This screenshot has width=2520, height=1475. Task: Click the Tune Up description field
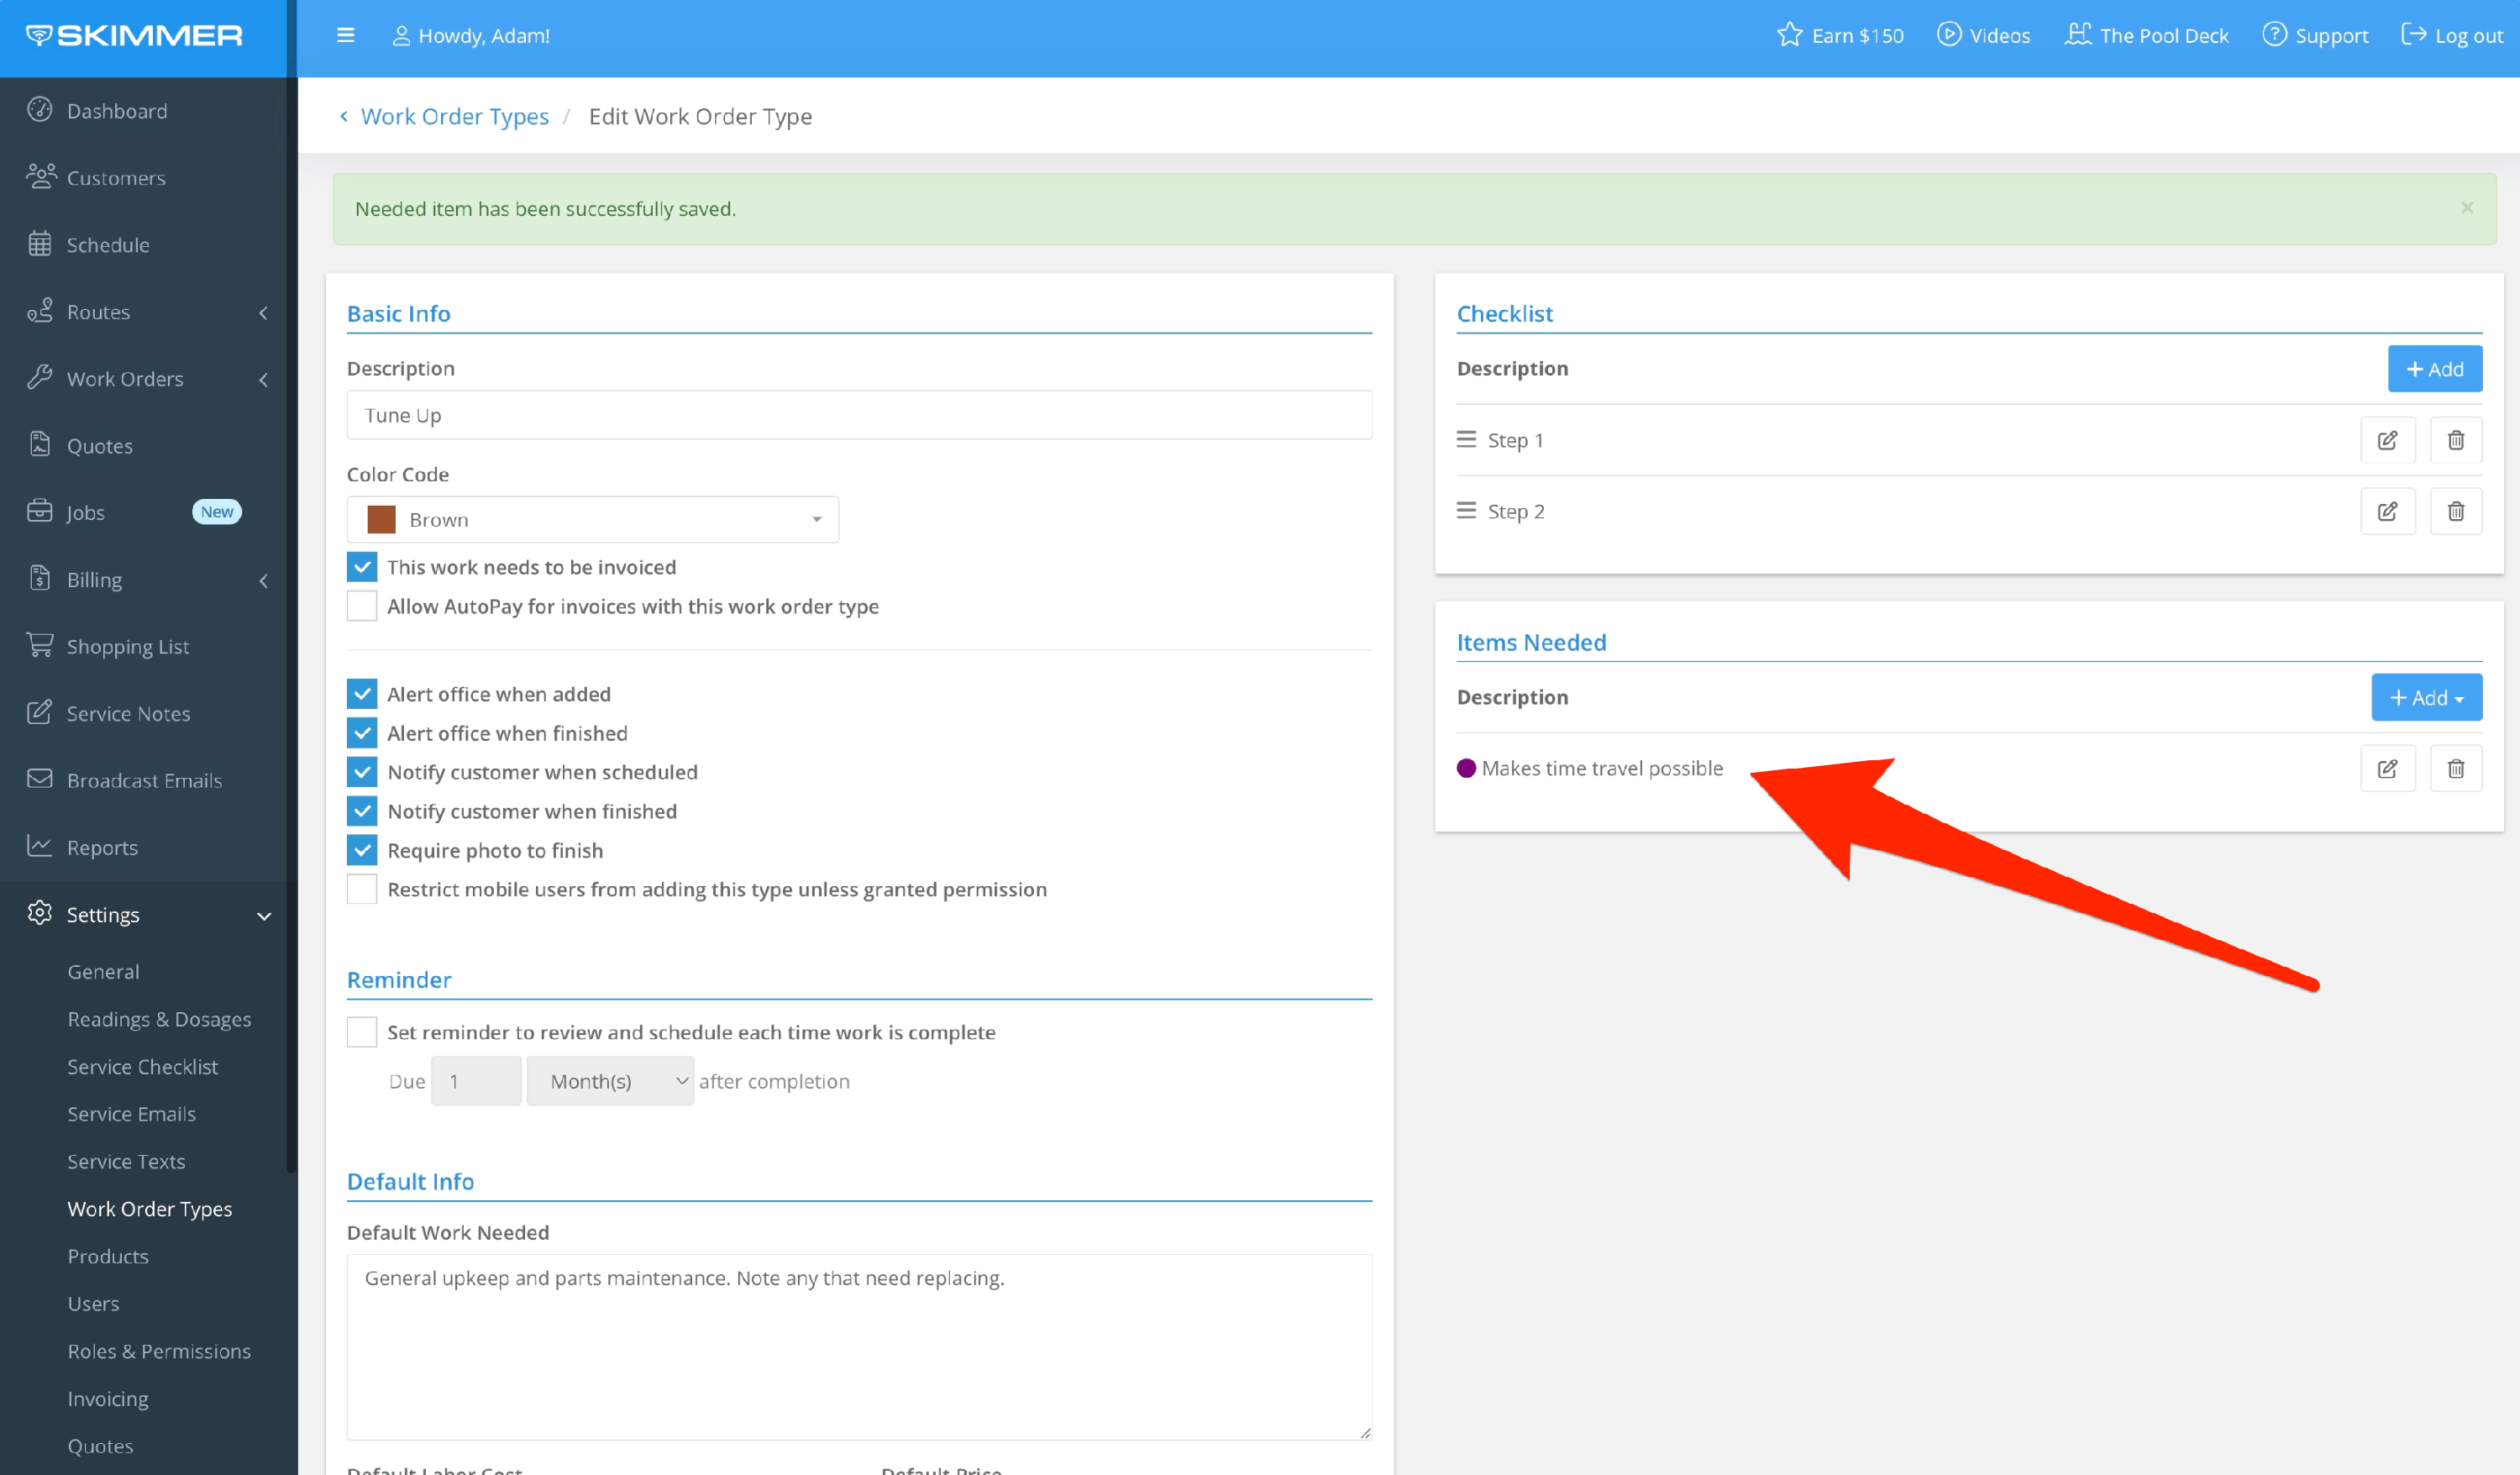click(858, 415)
